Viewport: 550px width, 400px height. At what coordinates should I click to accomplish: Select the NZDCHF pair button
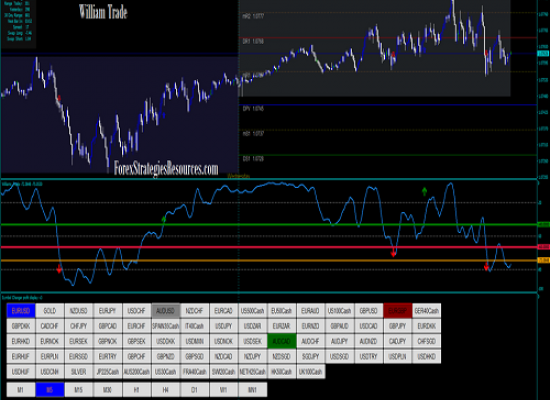[195, 311]
